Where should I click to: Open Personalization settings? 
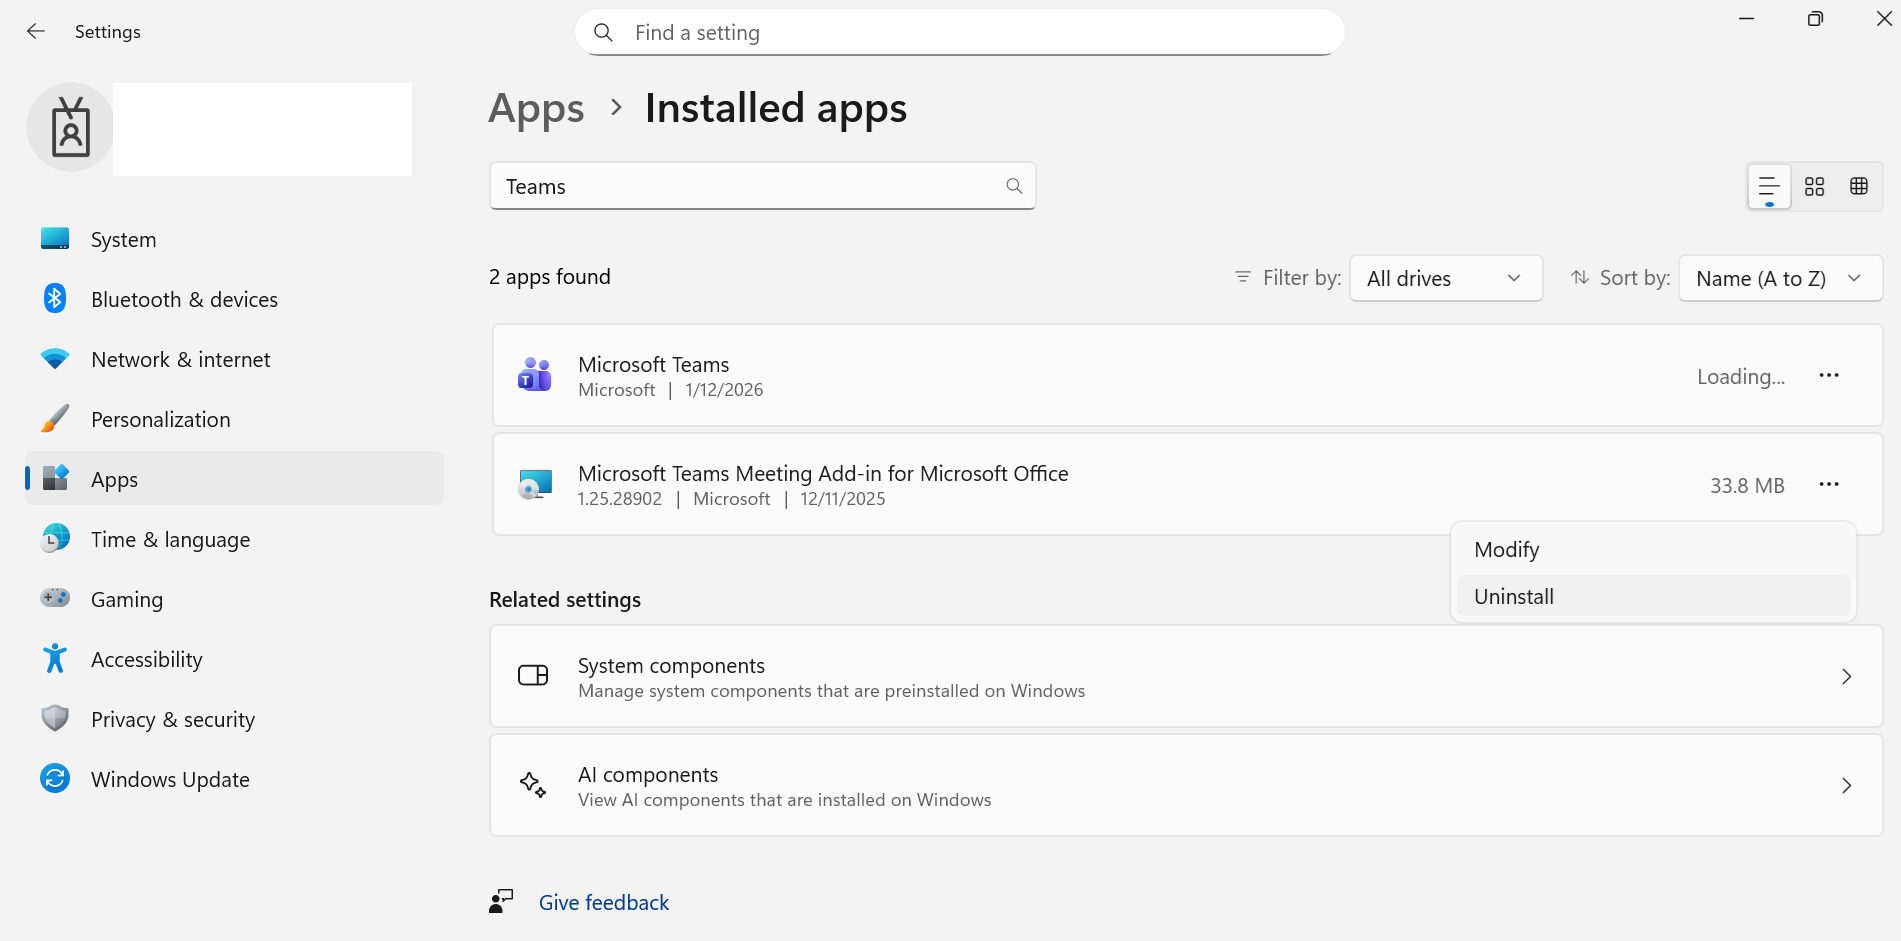[x=160, y=419]
